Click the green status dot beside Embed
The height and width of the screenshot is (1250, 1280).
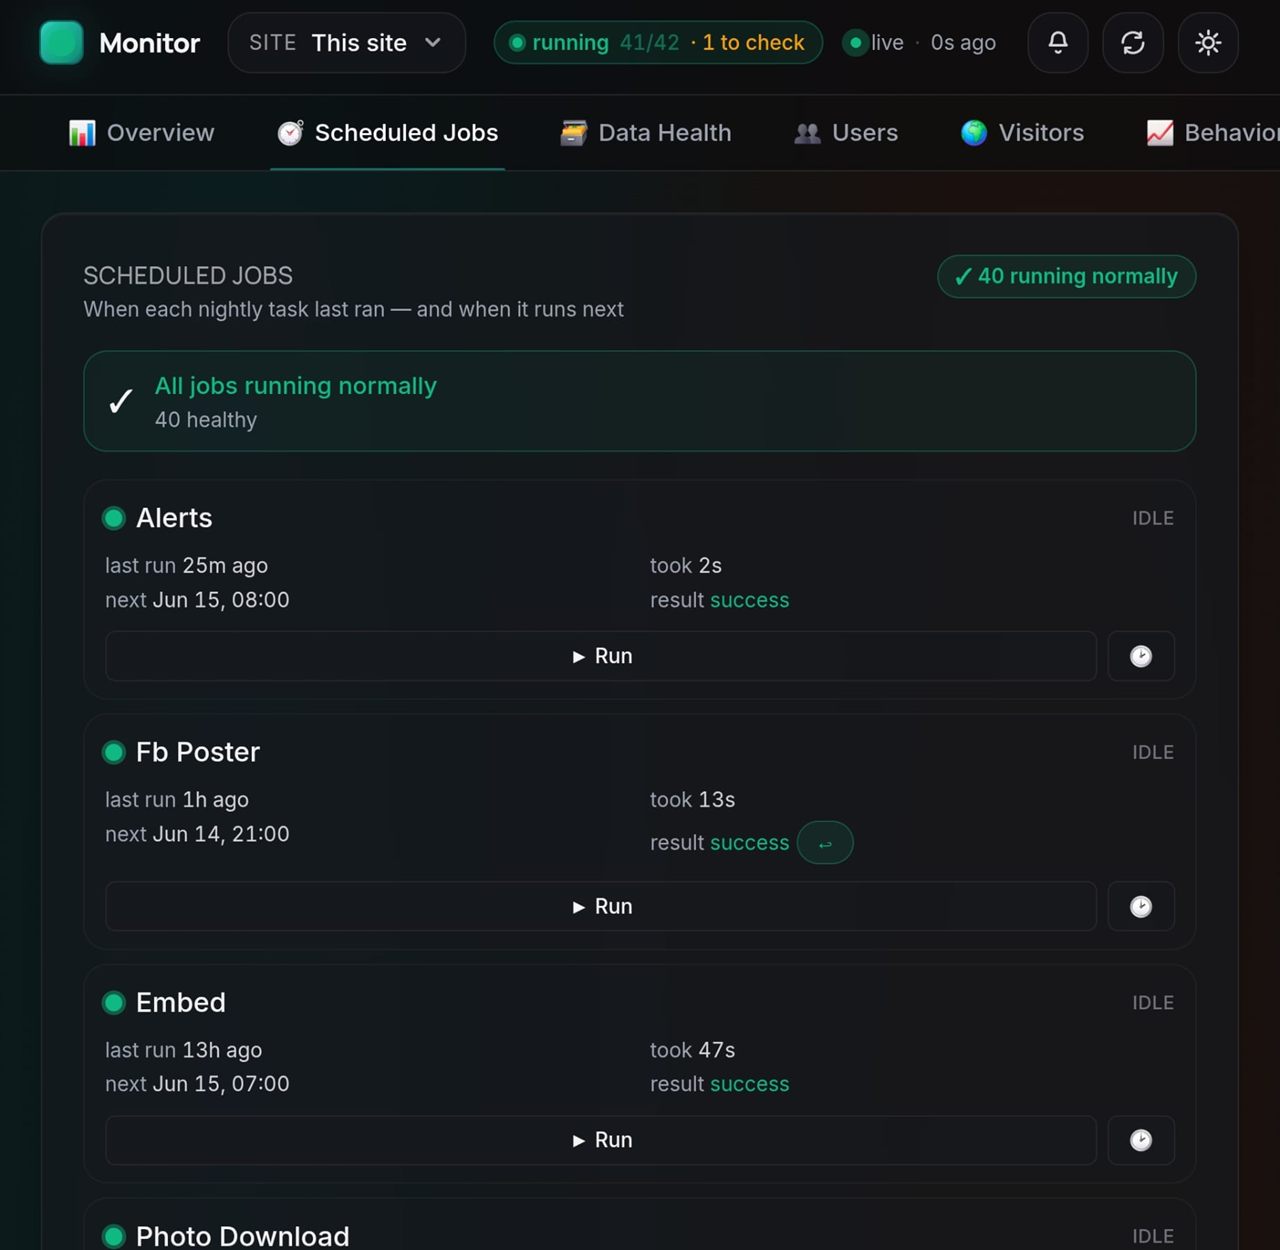(x=114, y=1002)
